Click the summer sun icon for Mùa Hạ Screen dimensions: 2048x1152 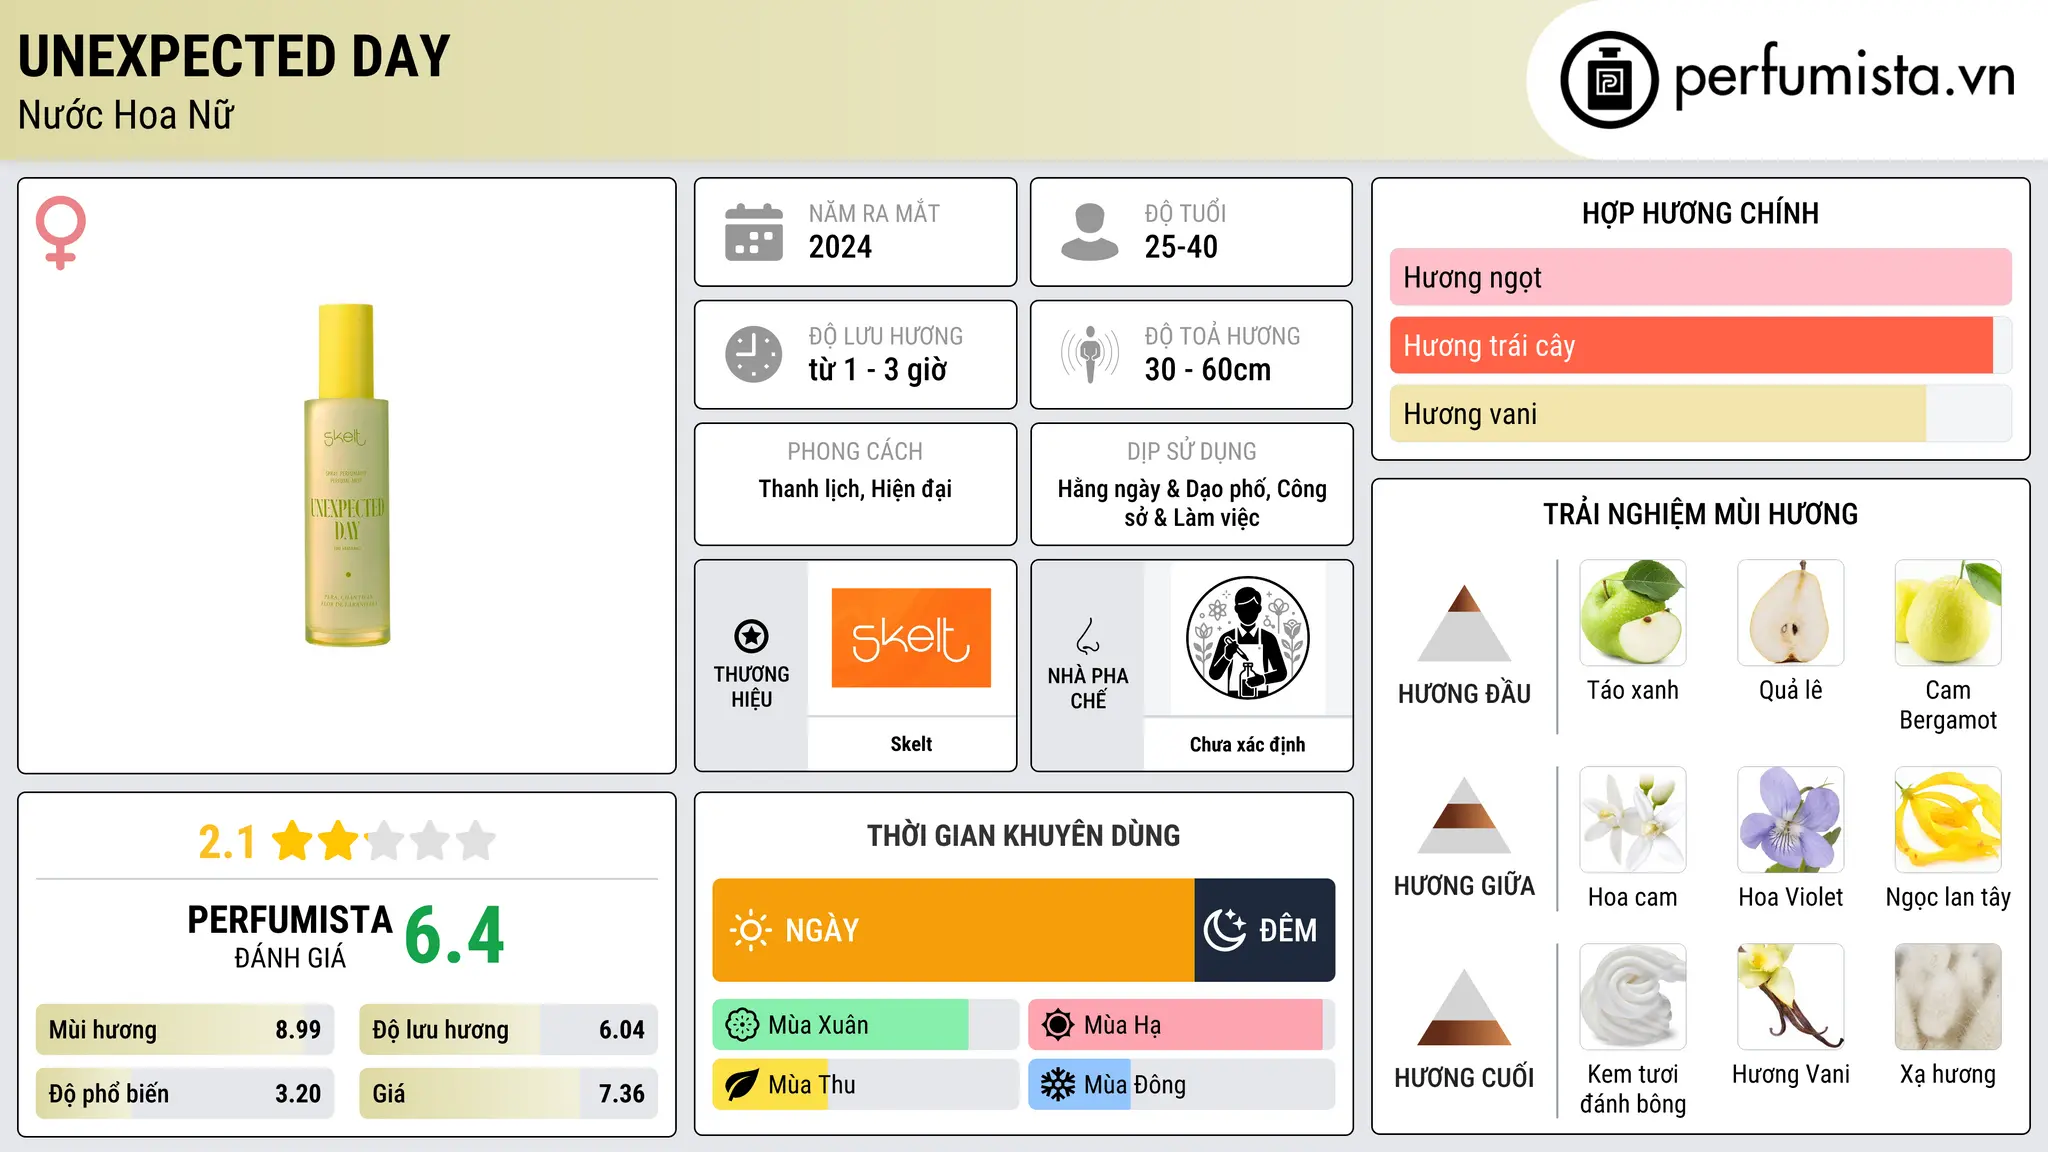point(1058,1025)
